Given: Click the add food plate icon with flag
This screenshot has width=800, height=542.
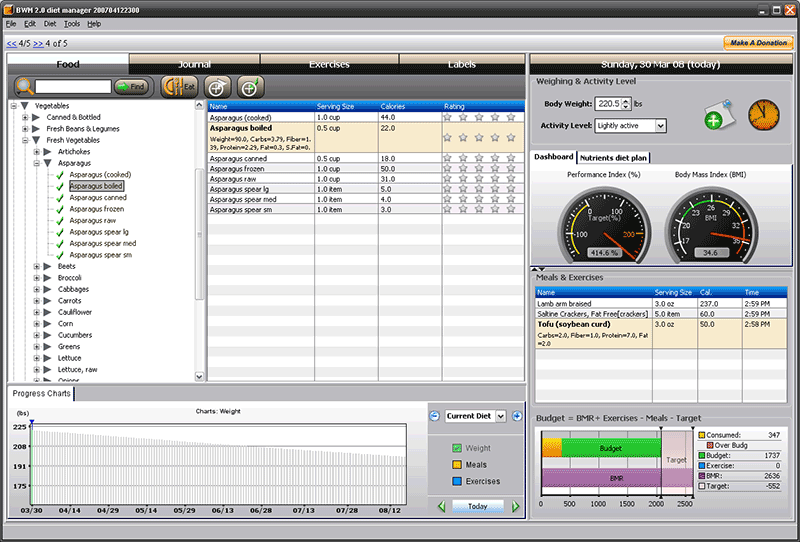Looking at the screenshot, I should 217,87.
